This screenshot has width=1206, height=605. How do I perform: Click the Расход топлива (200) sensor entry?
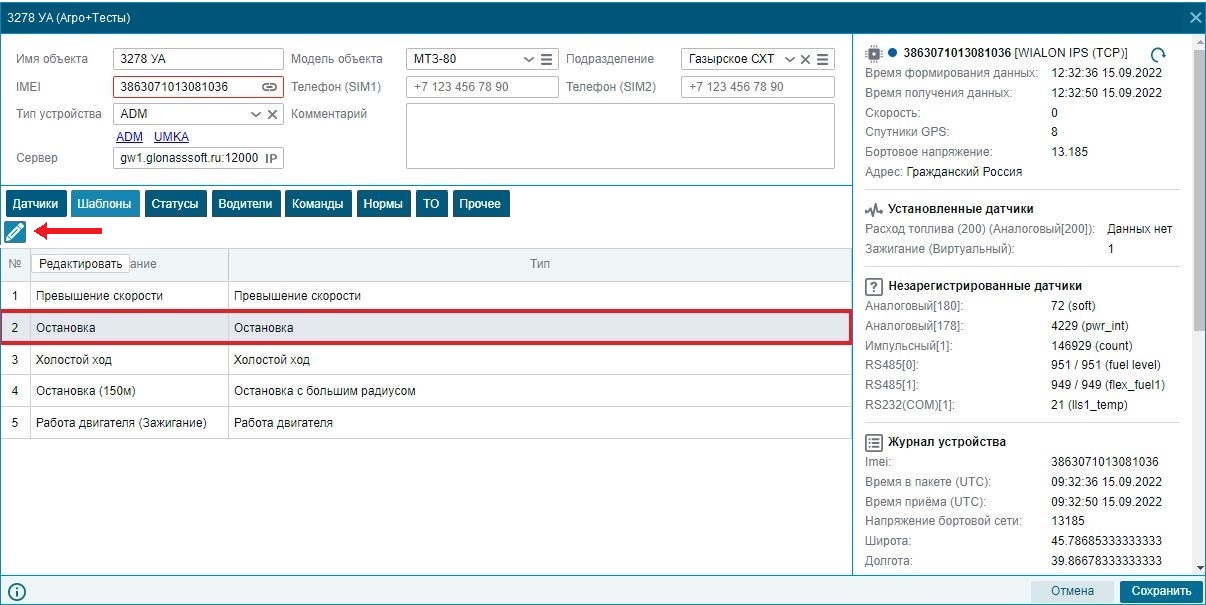tap(1018, 229)
